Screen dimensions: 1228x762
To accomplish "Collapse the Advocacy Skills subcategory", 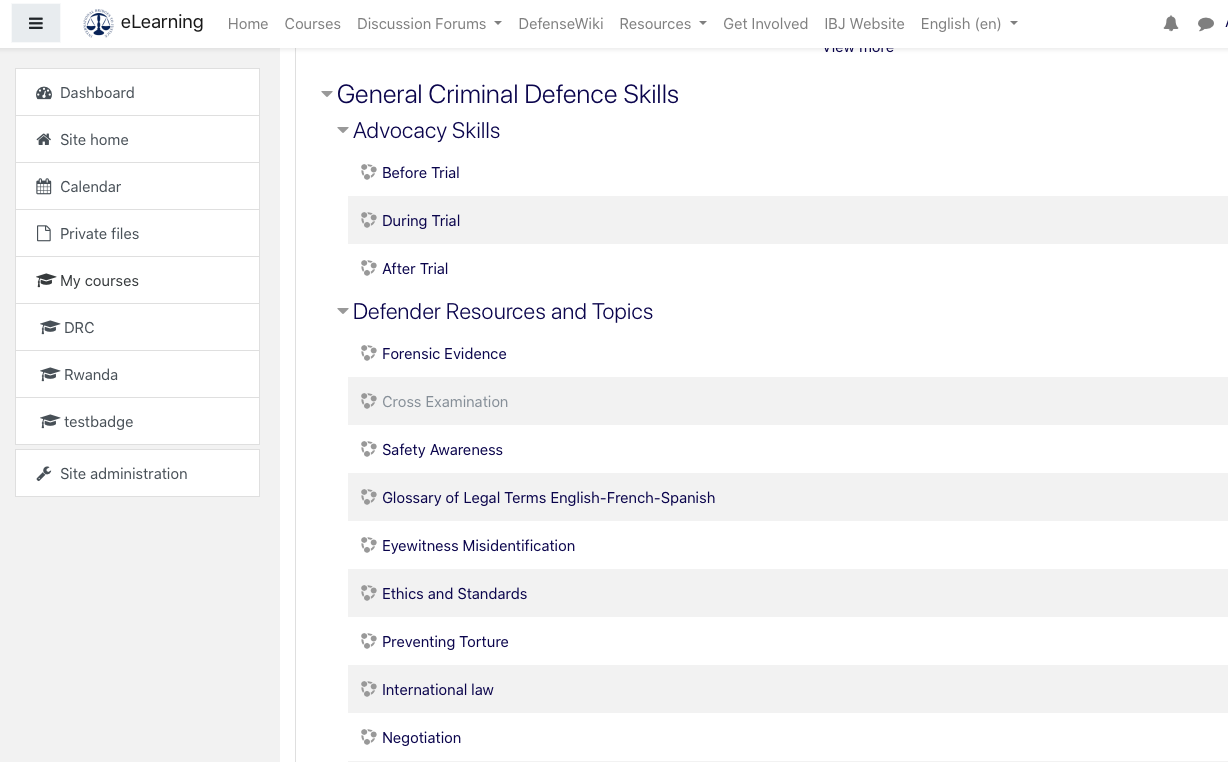I will tap(343, 131).
